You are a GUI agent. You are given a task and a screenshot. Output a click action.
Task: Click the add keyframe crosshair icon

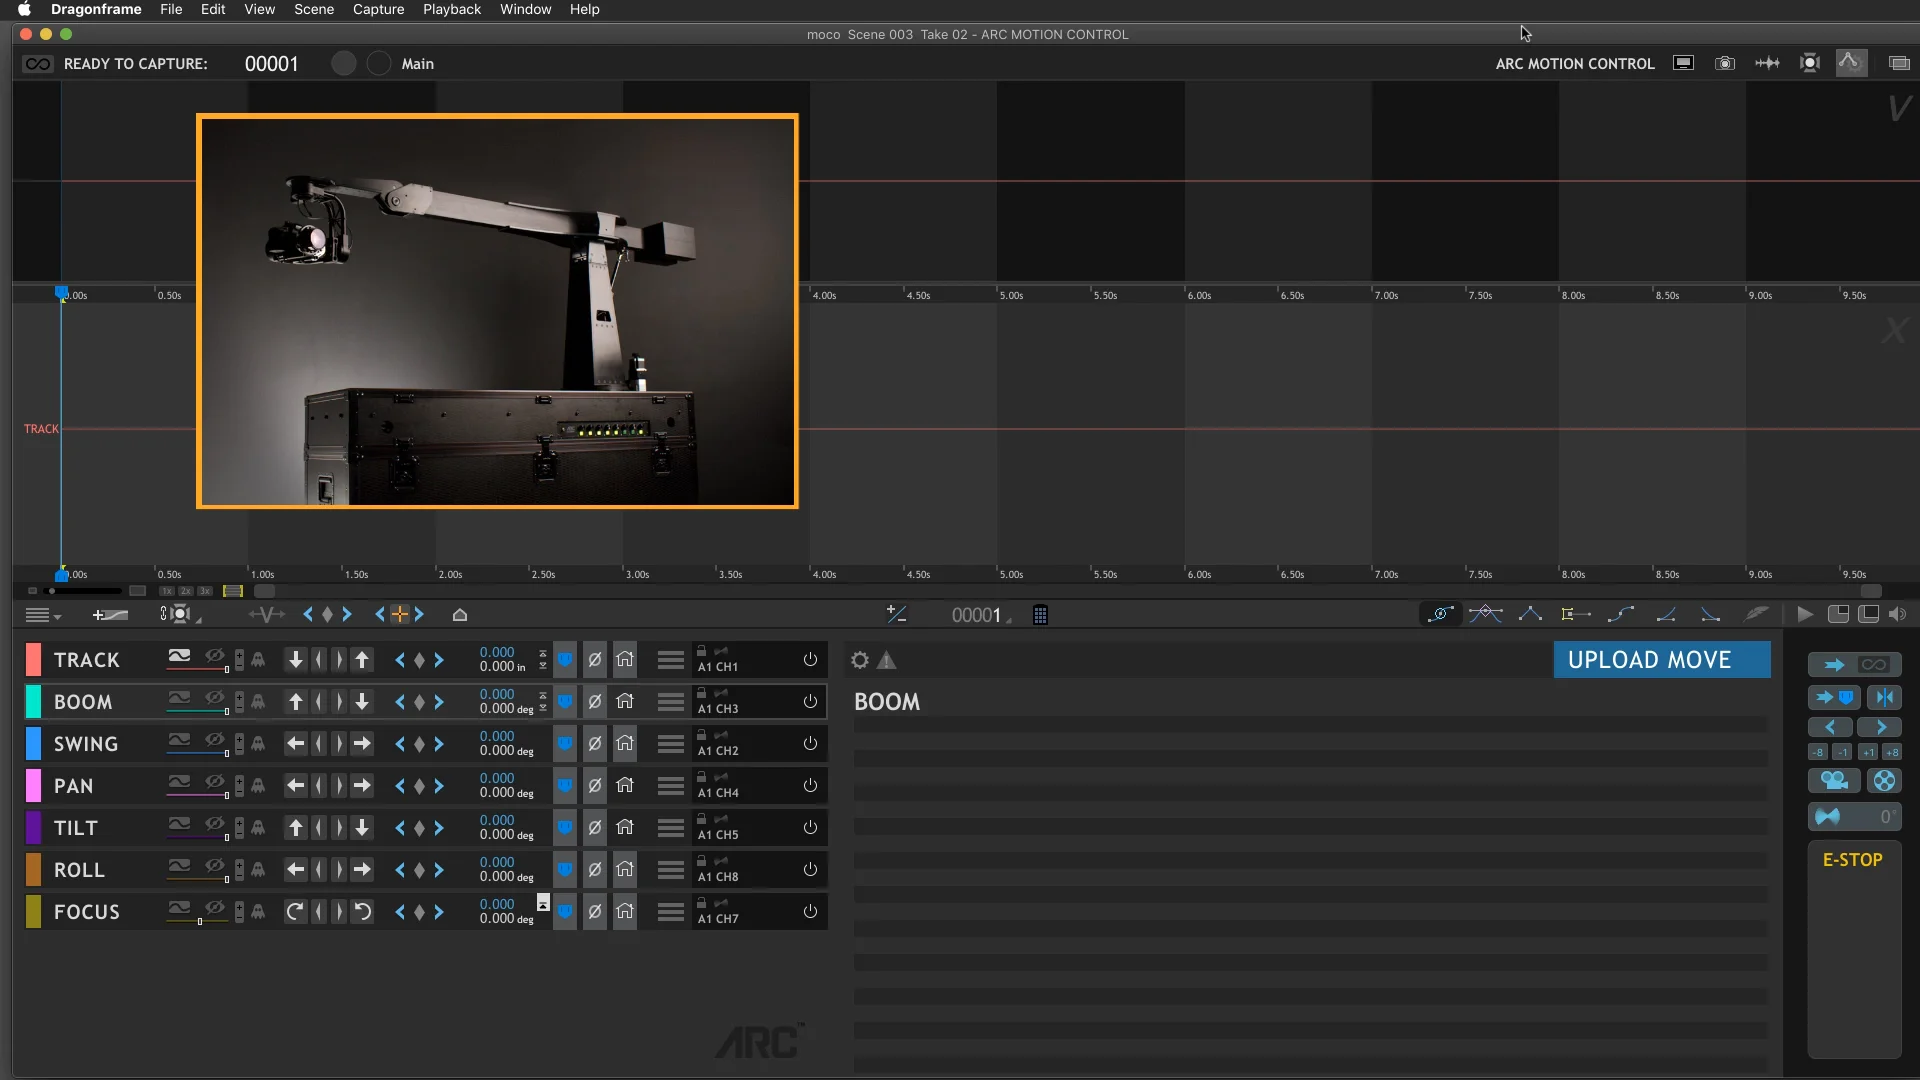(x=399, y=614)
